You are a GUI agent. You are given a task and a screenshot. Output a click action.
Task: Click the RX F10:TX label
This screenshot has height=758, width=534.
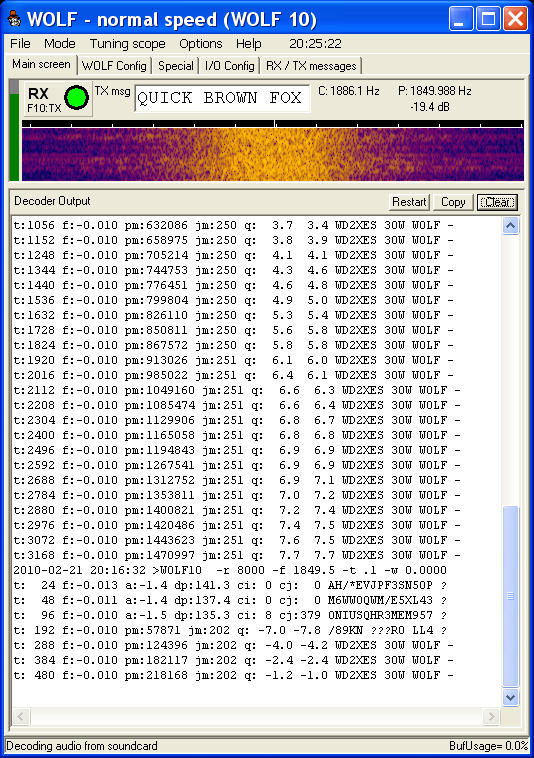(x=44, y=100)
